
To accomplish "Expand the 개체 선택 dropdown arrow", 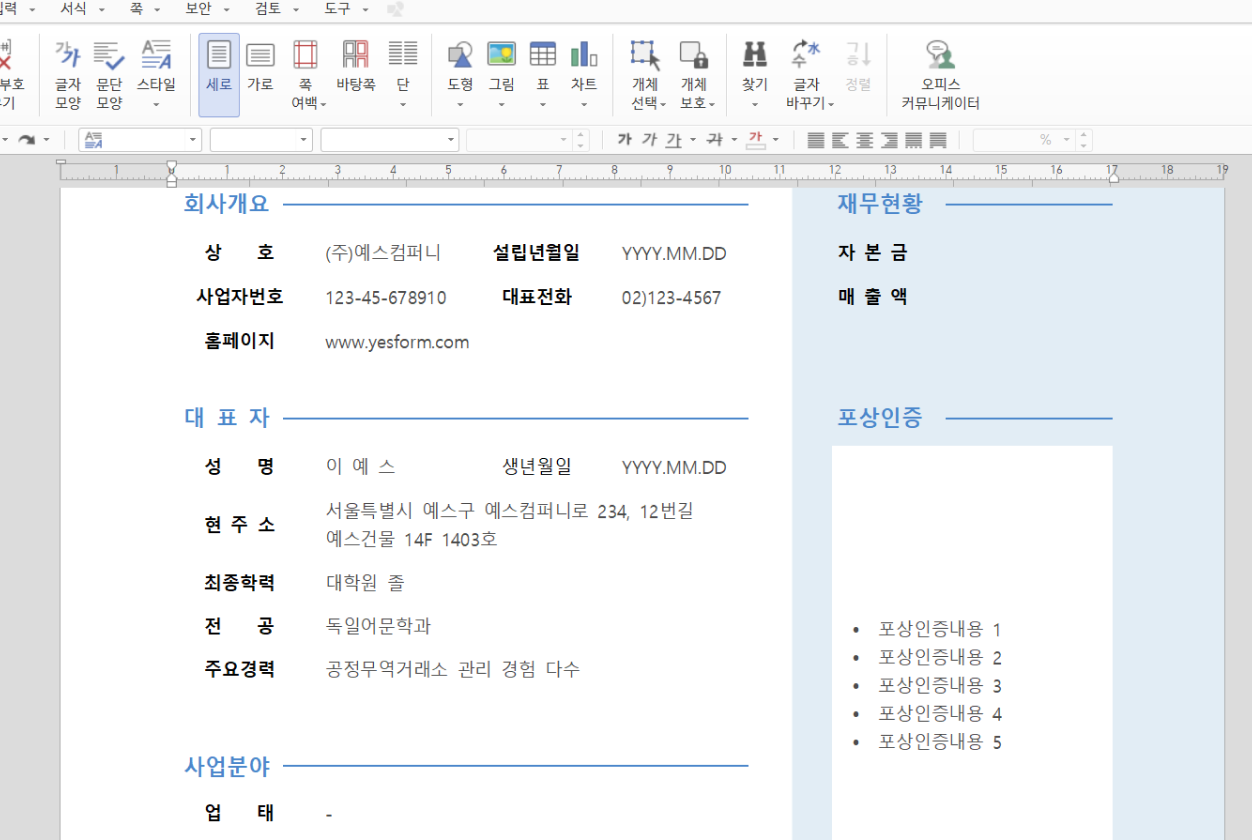I will coord(663,104).
